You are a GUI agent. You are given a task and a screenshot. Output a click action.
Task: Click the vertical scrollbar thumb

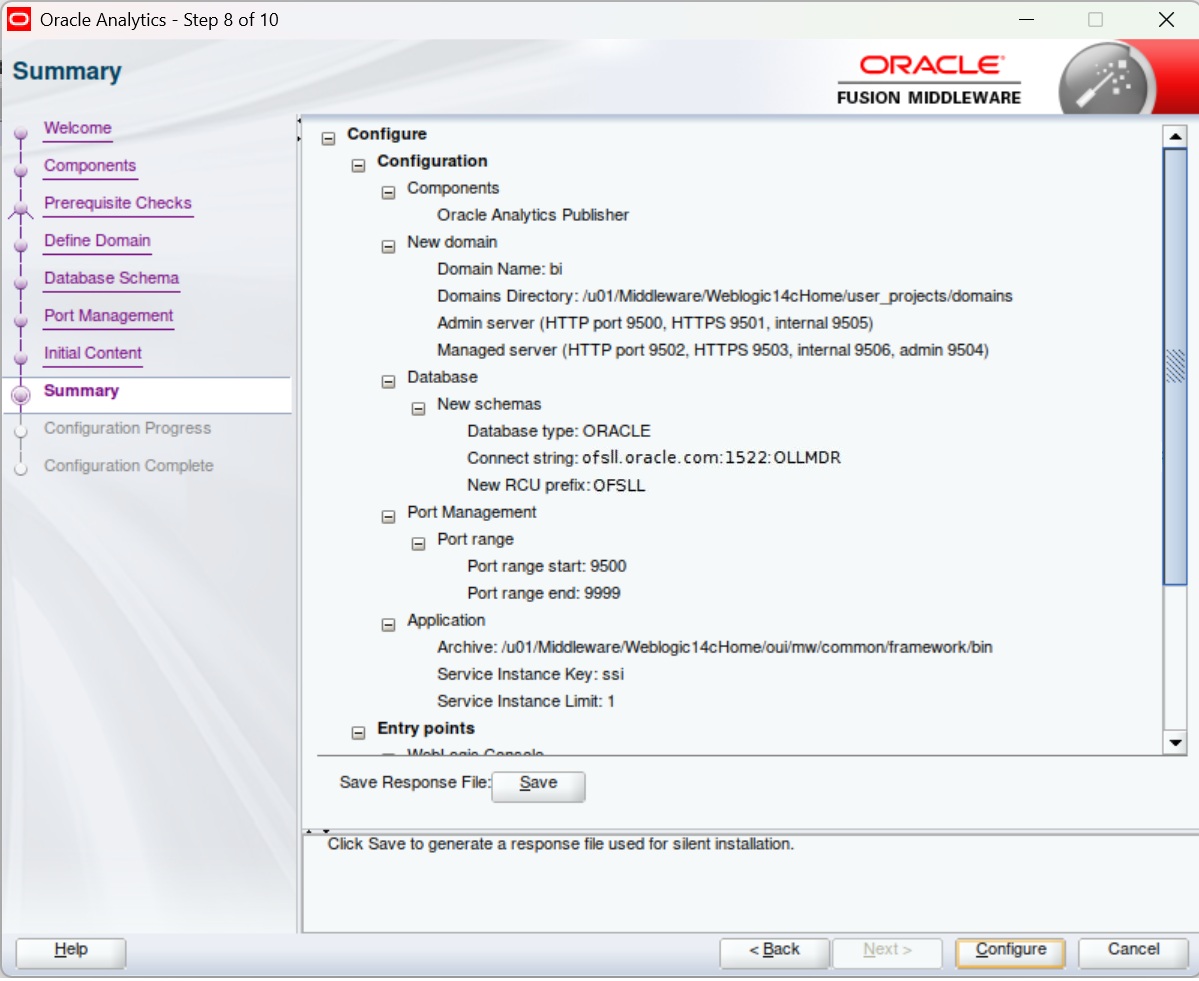coord(1175,367)
